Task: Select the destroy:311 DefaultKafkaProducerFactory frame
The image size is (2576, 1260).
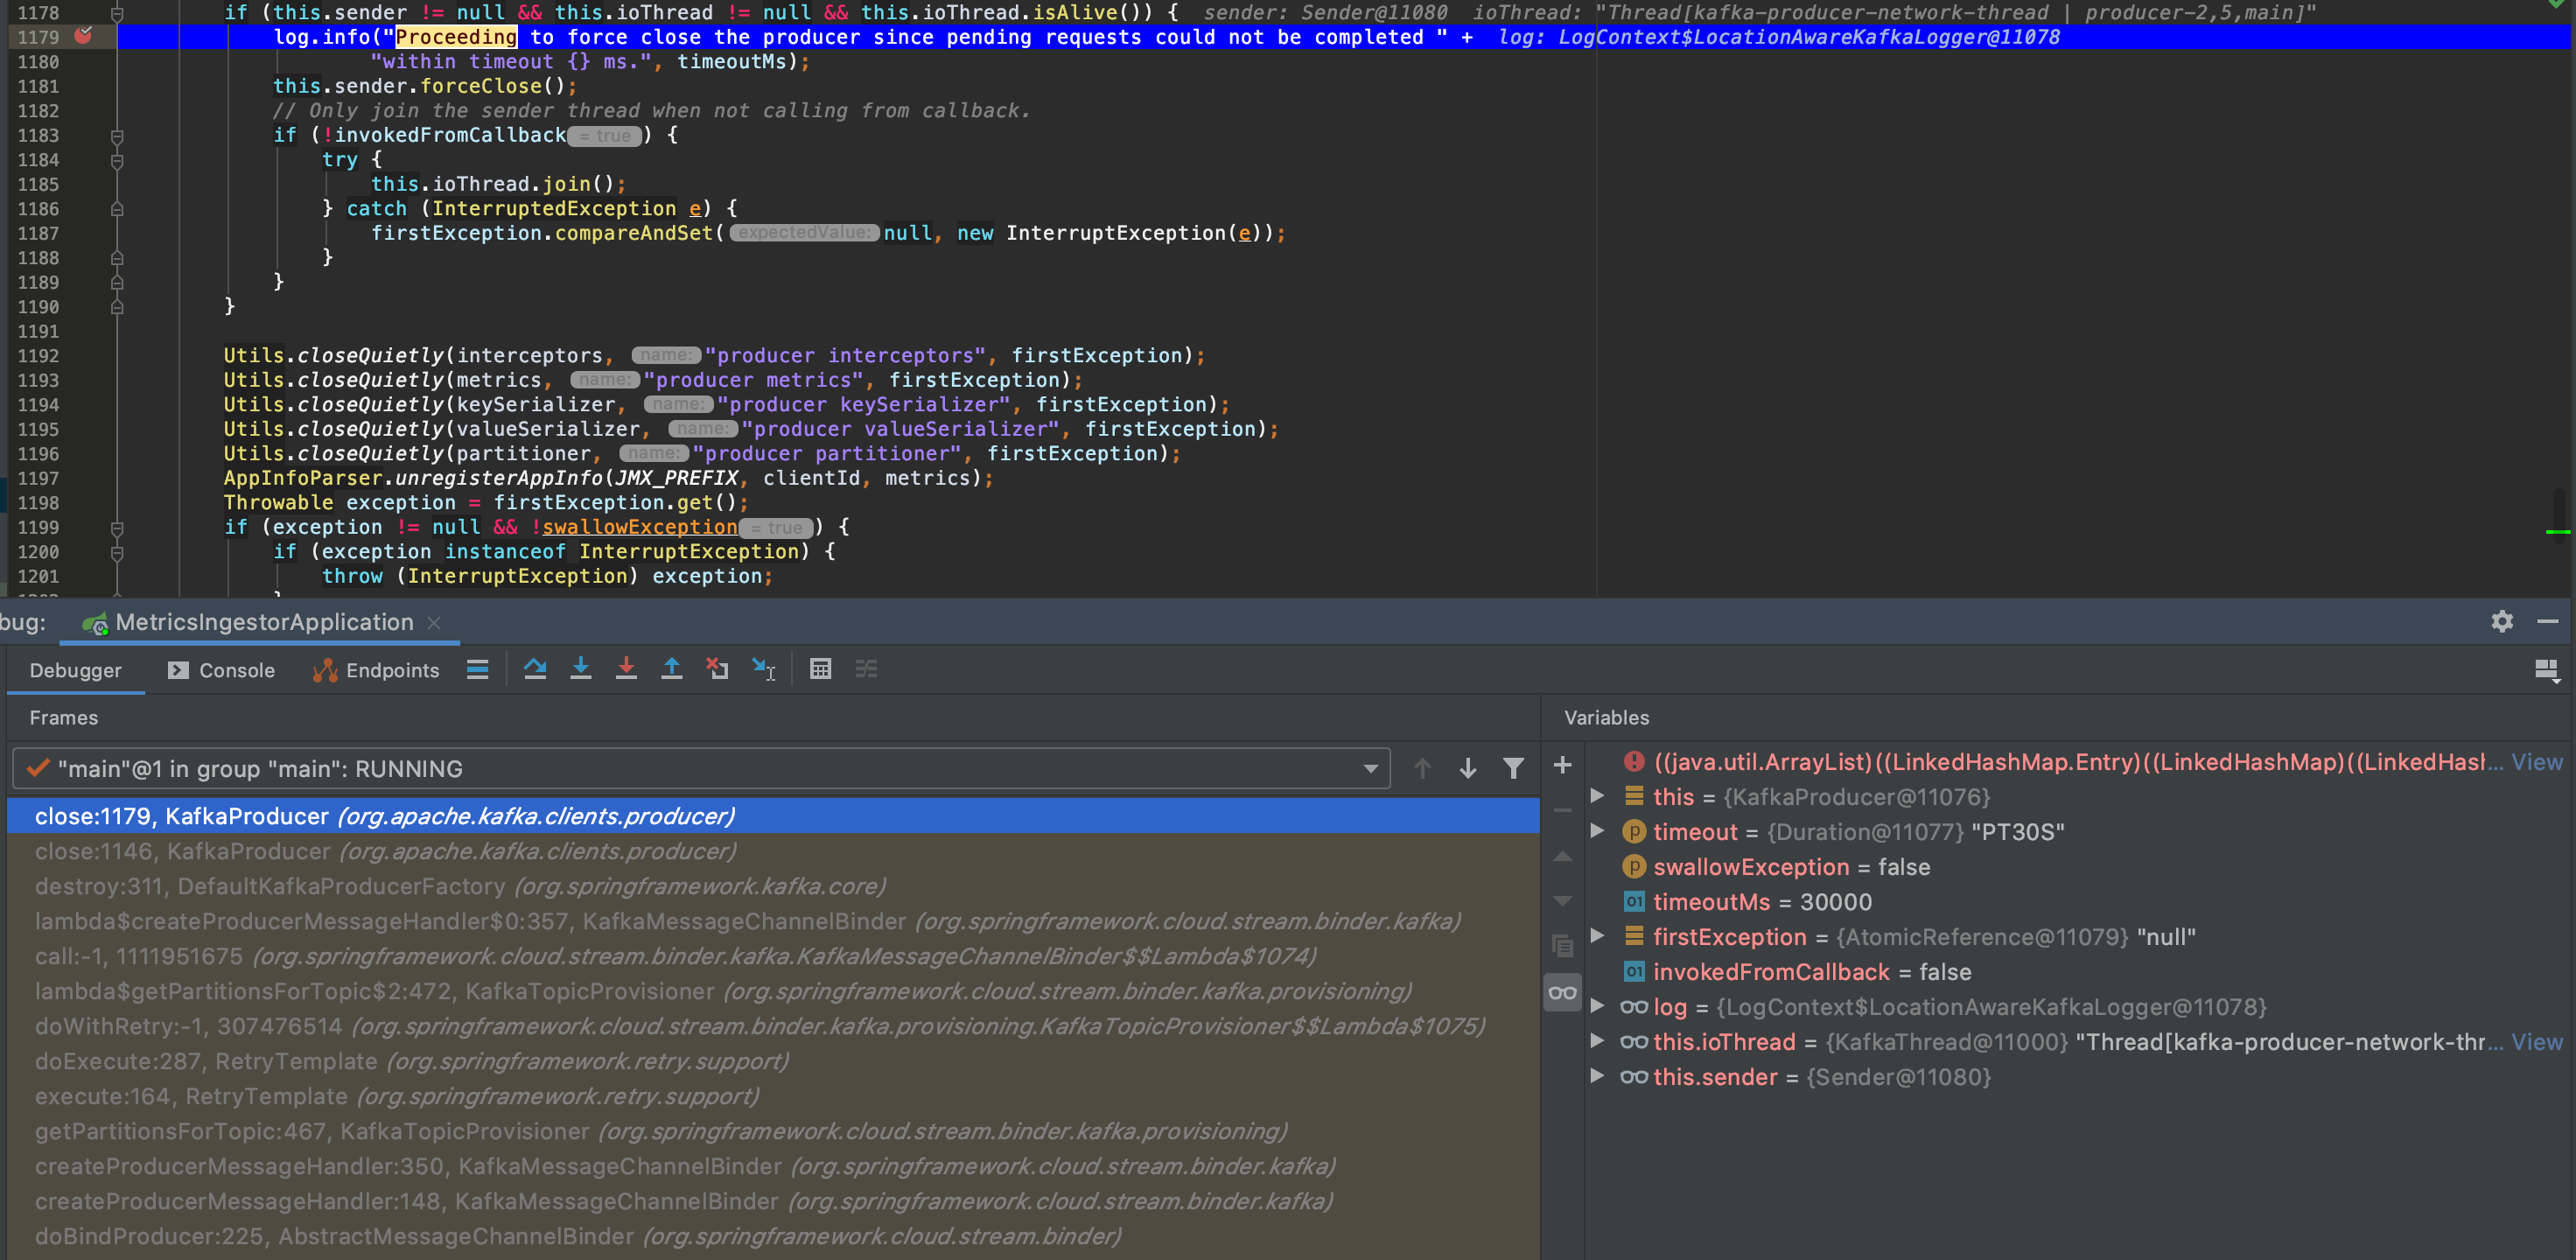Action: (460, 886)
